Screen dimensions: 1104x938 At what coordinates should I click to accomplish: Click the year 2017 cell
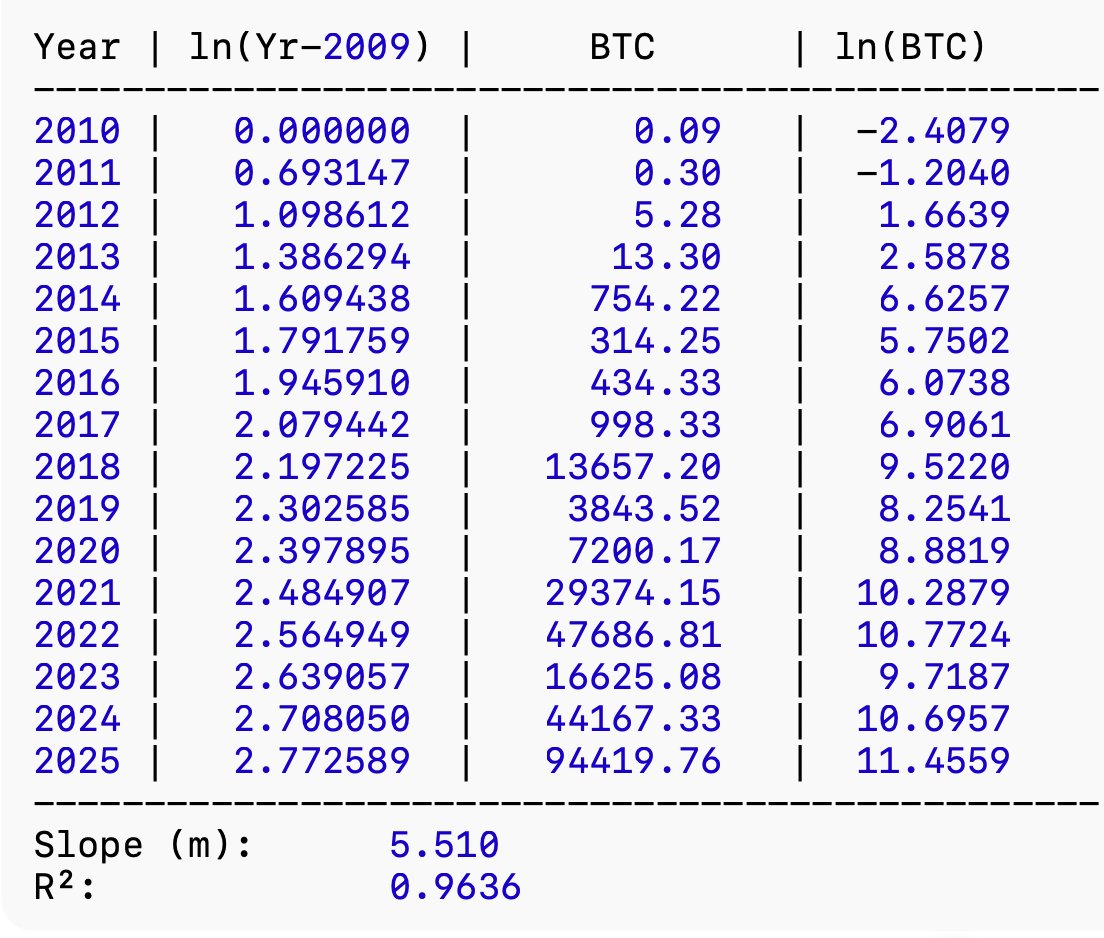[77, 425]
